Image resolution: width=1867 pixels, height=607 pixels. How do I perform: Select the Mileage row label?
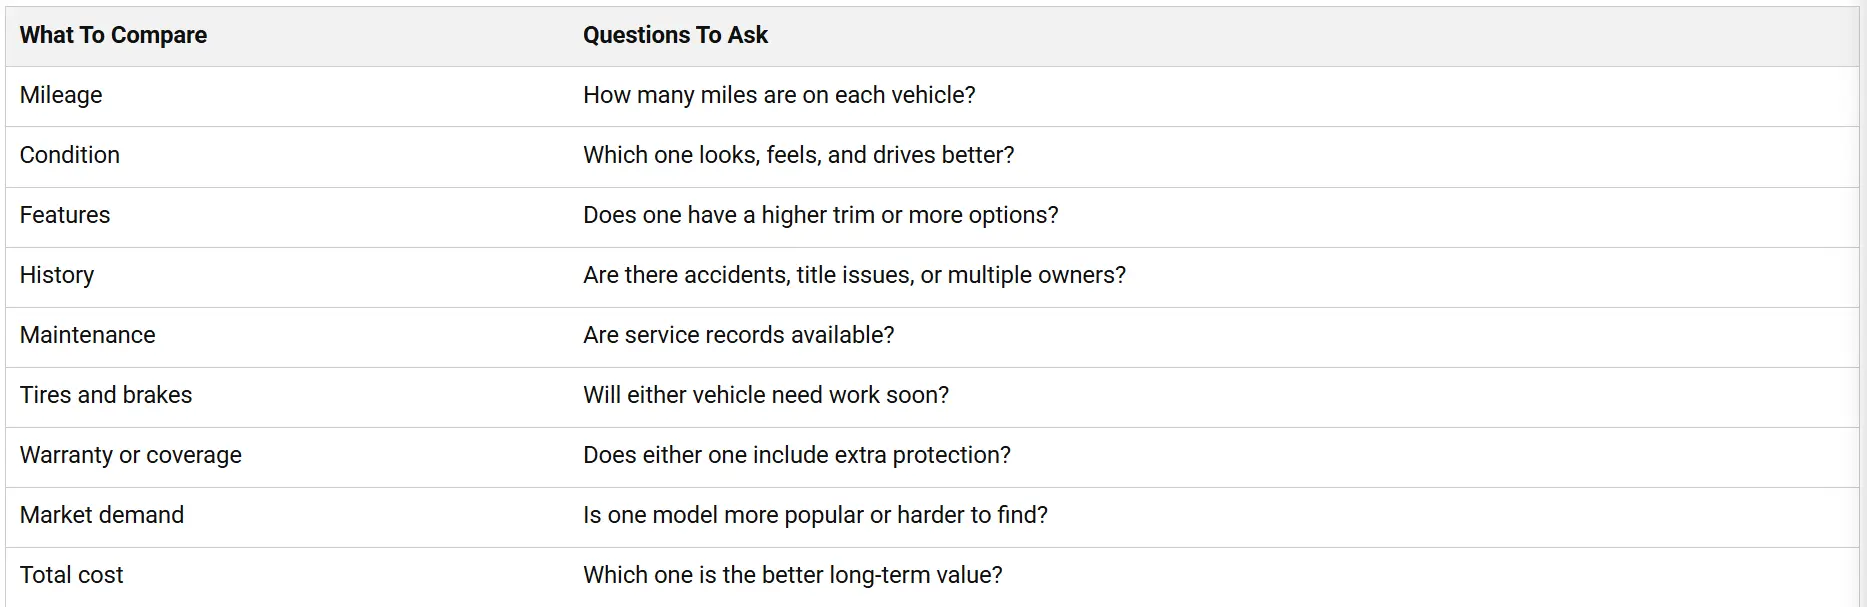pos(61,95)
